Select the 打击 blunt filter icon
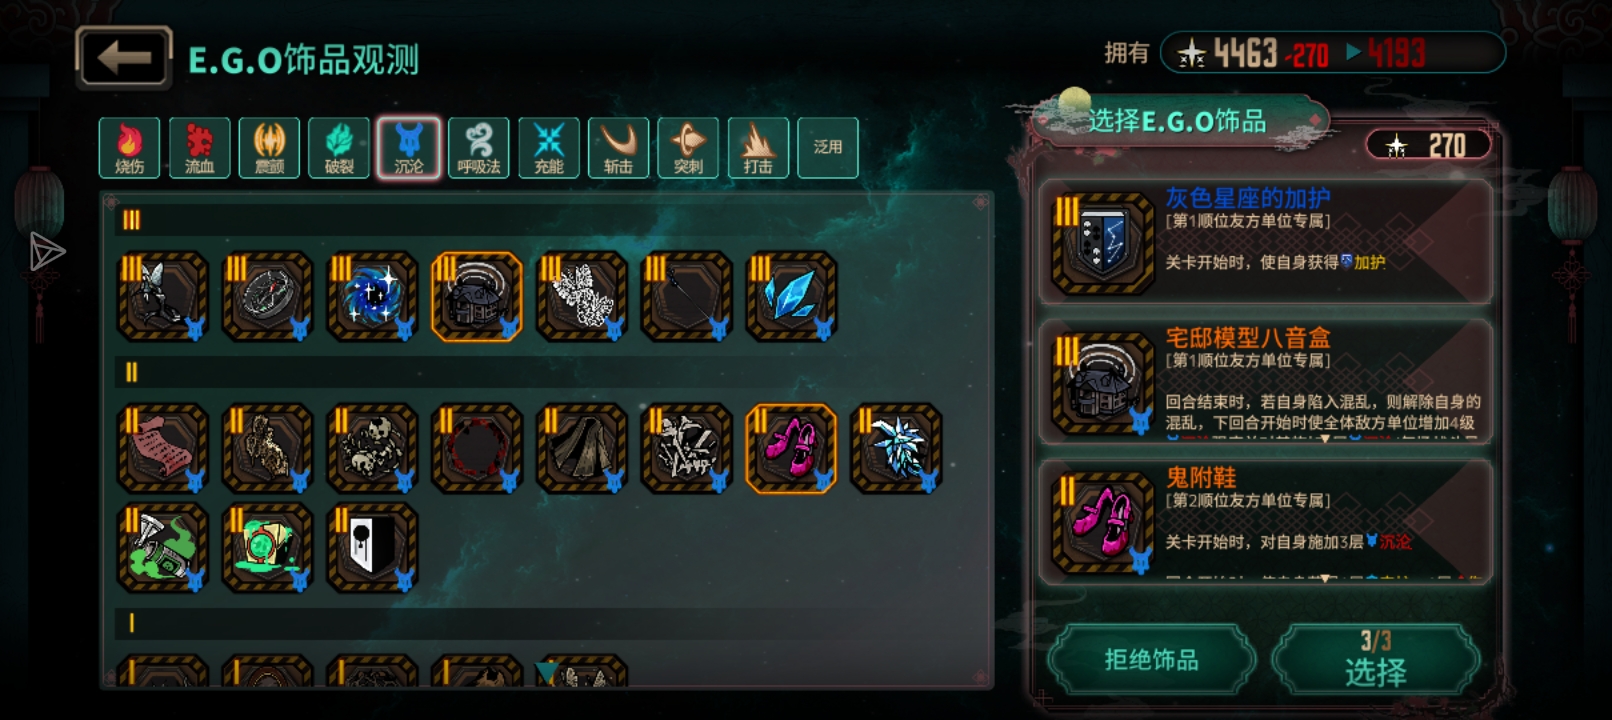Screen dimensions: 1612x720 click(x=758, y=148)
